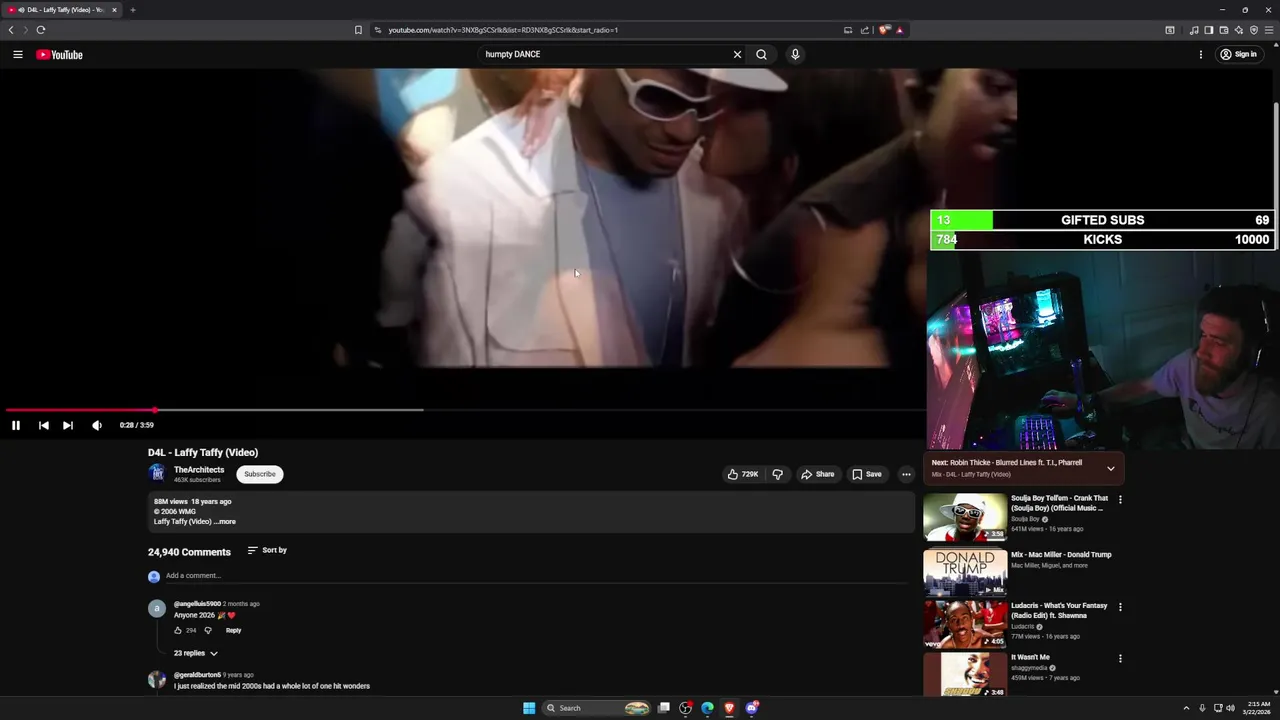Open options for It Wasn't Me
1280x720 pixels.
coord(1120,658)
